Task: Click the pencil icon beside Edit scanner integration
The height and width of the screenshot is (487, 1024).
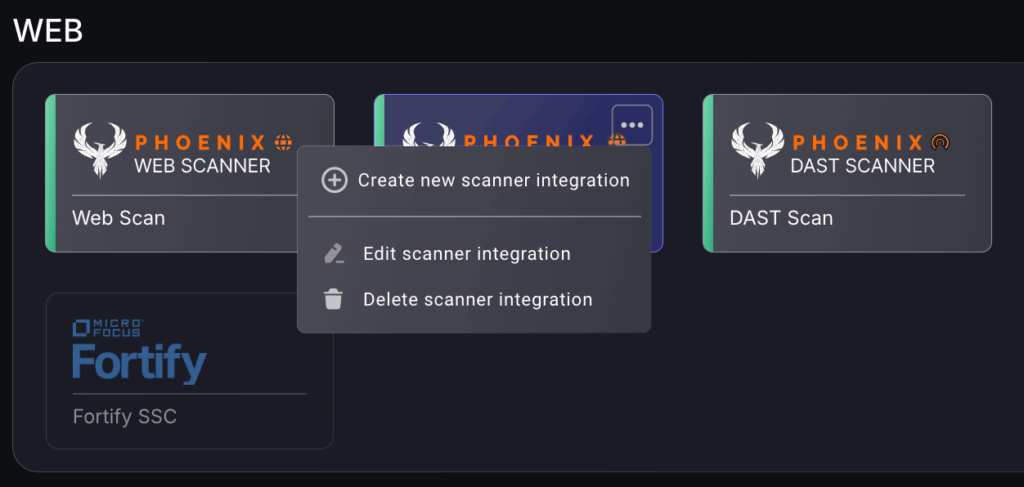Action: [x=334, y=254]
